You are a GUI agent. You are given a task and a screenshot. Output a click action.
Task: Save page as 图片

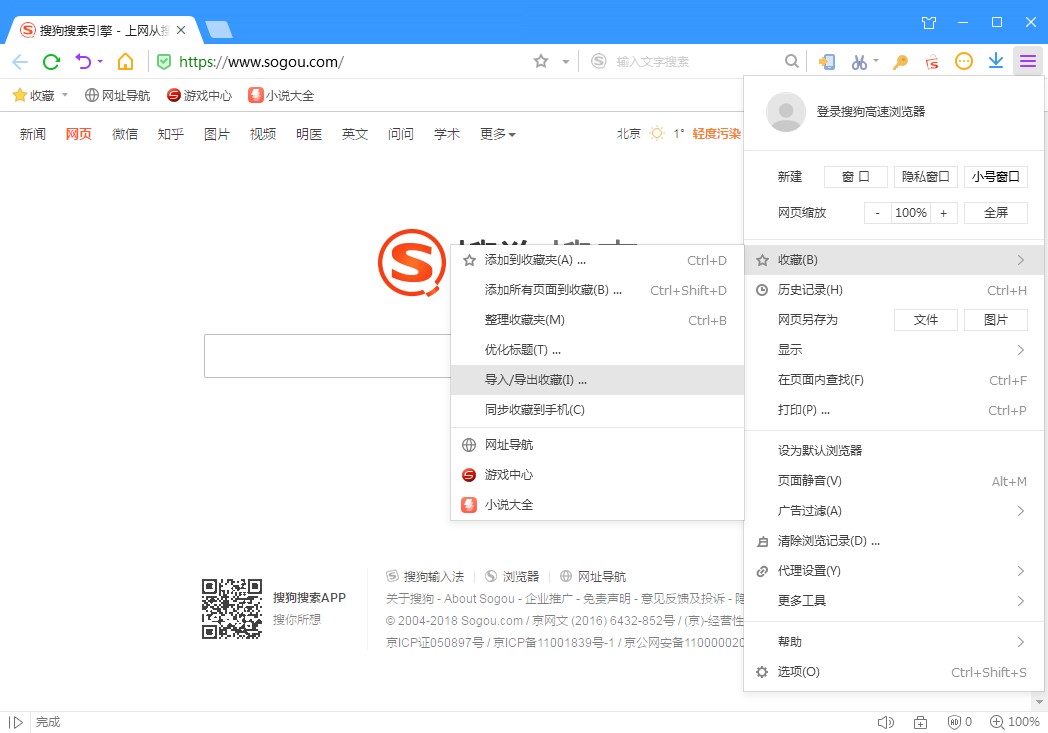996,320
